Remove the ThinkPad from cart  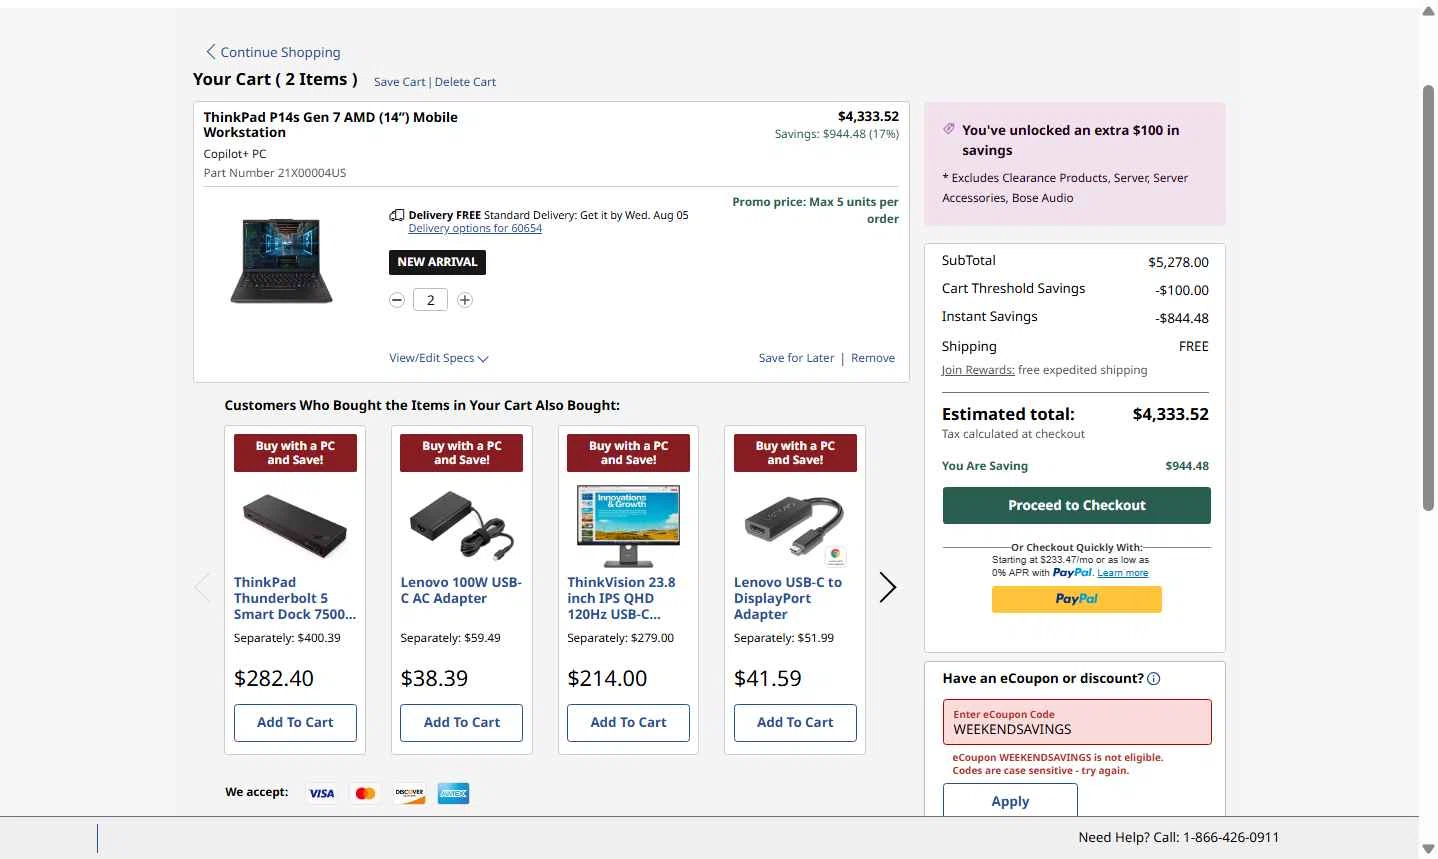[x=873, y=358]
